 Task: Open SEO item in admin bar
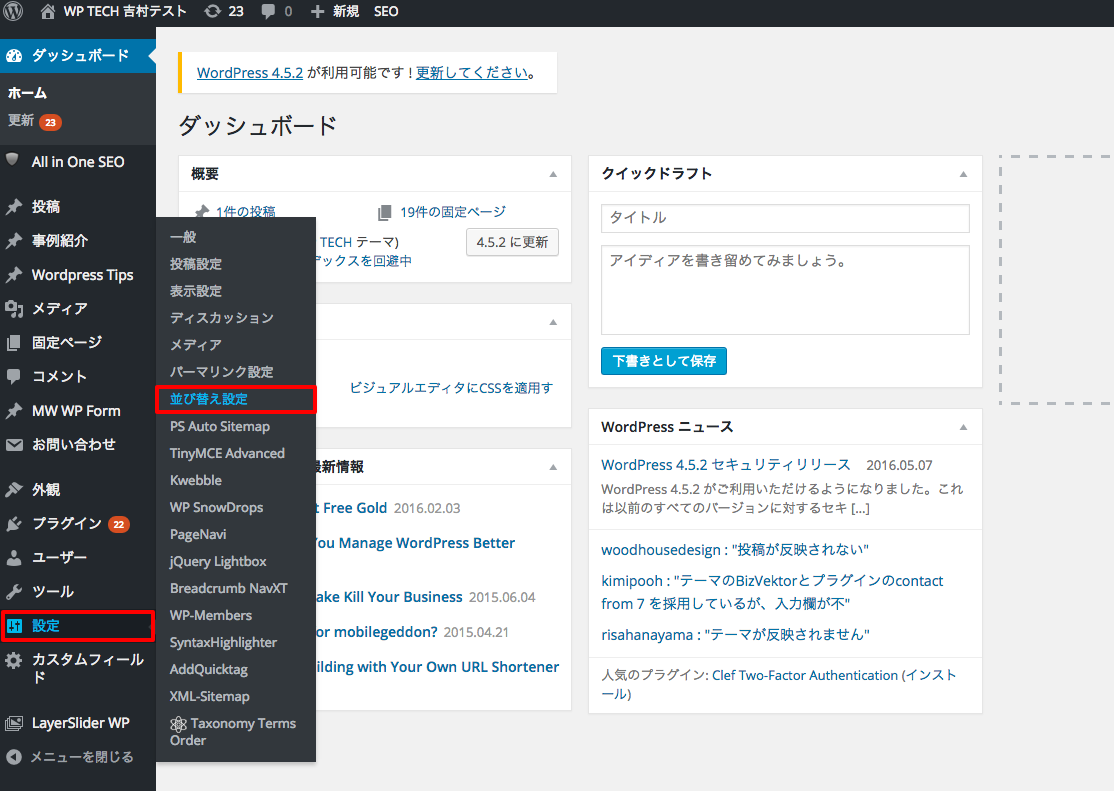pos(386,11)
